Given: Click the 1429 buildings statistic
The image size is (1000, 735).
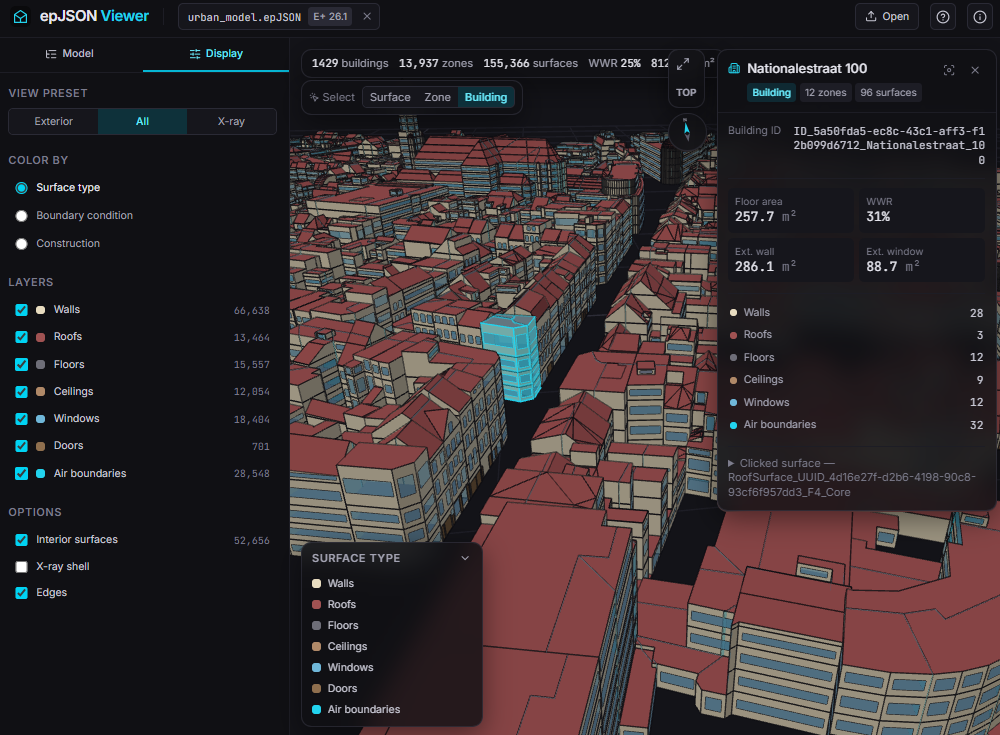Looking at the screenshot, I should pyautogui.click(x=349, y=63).
